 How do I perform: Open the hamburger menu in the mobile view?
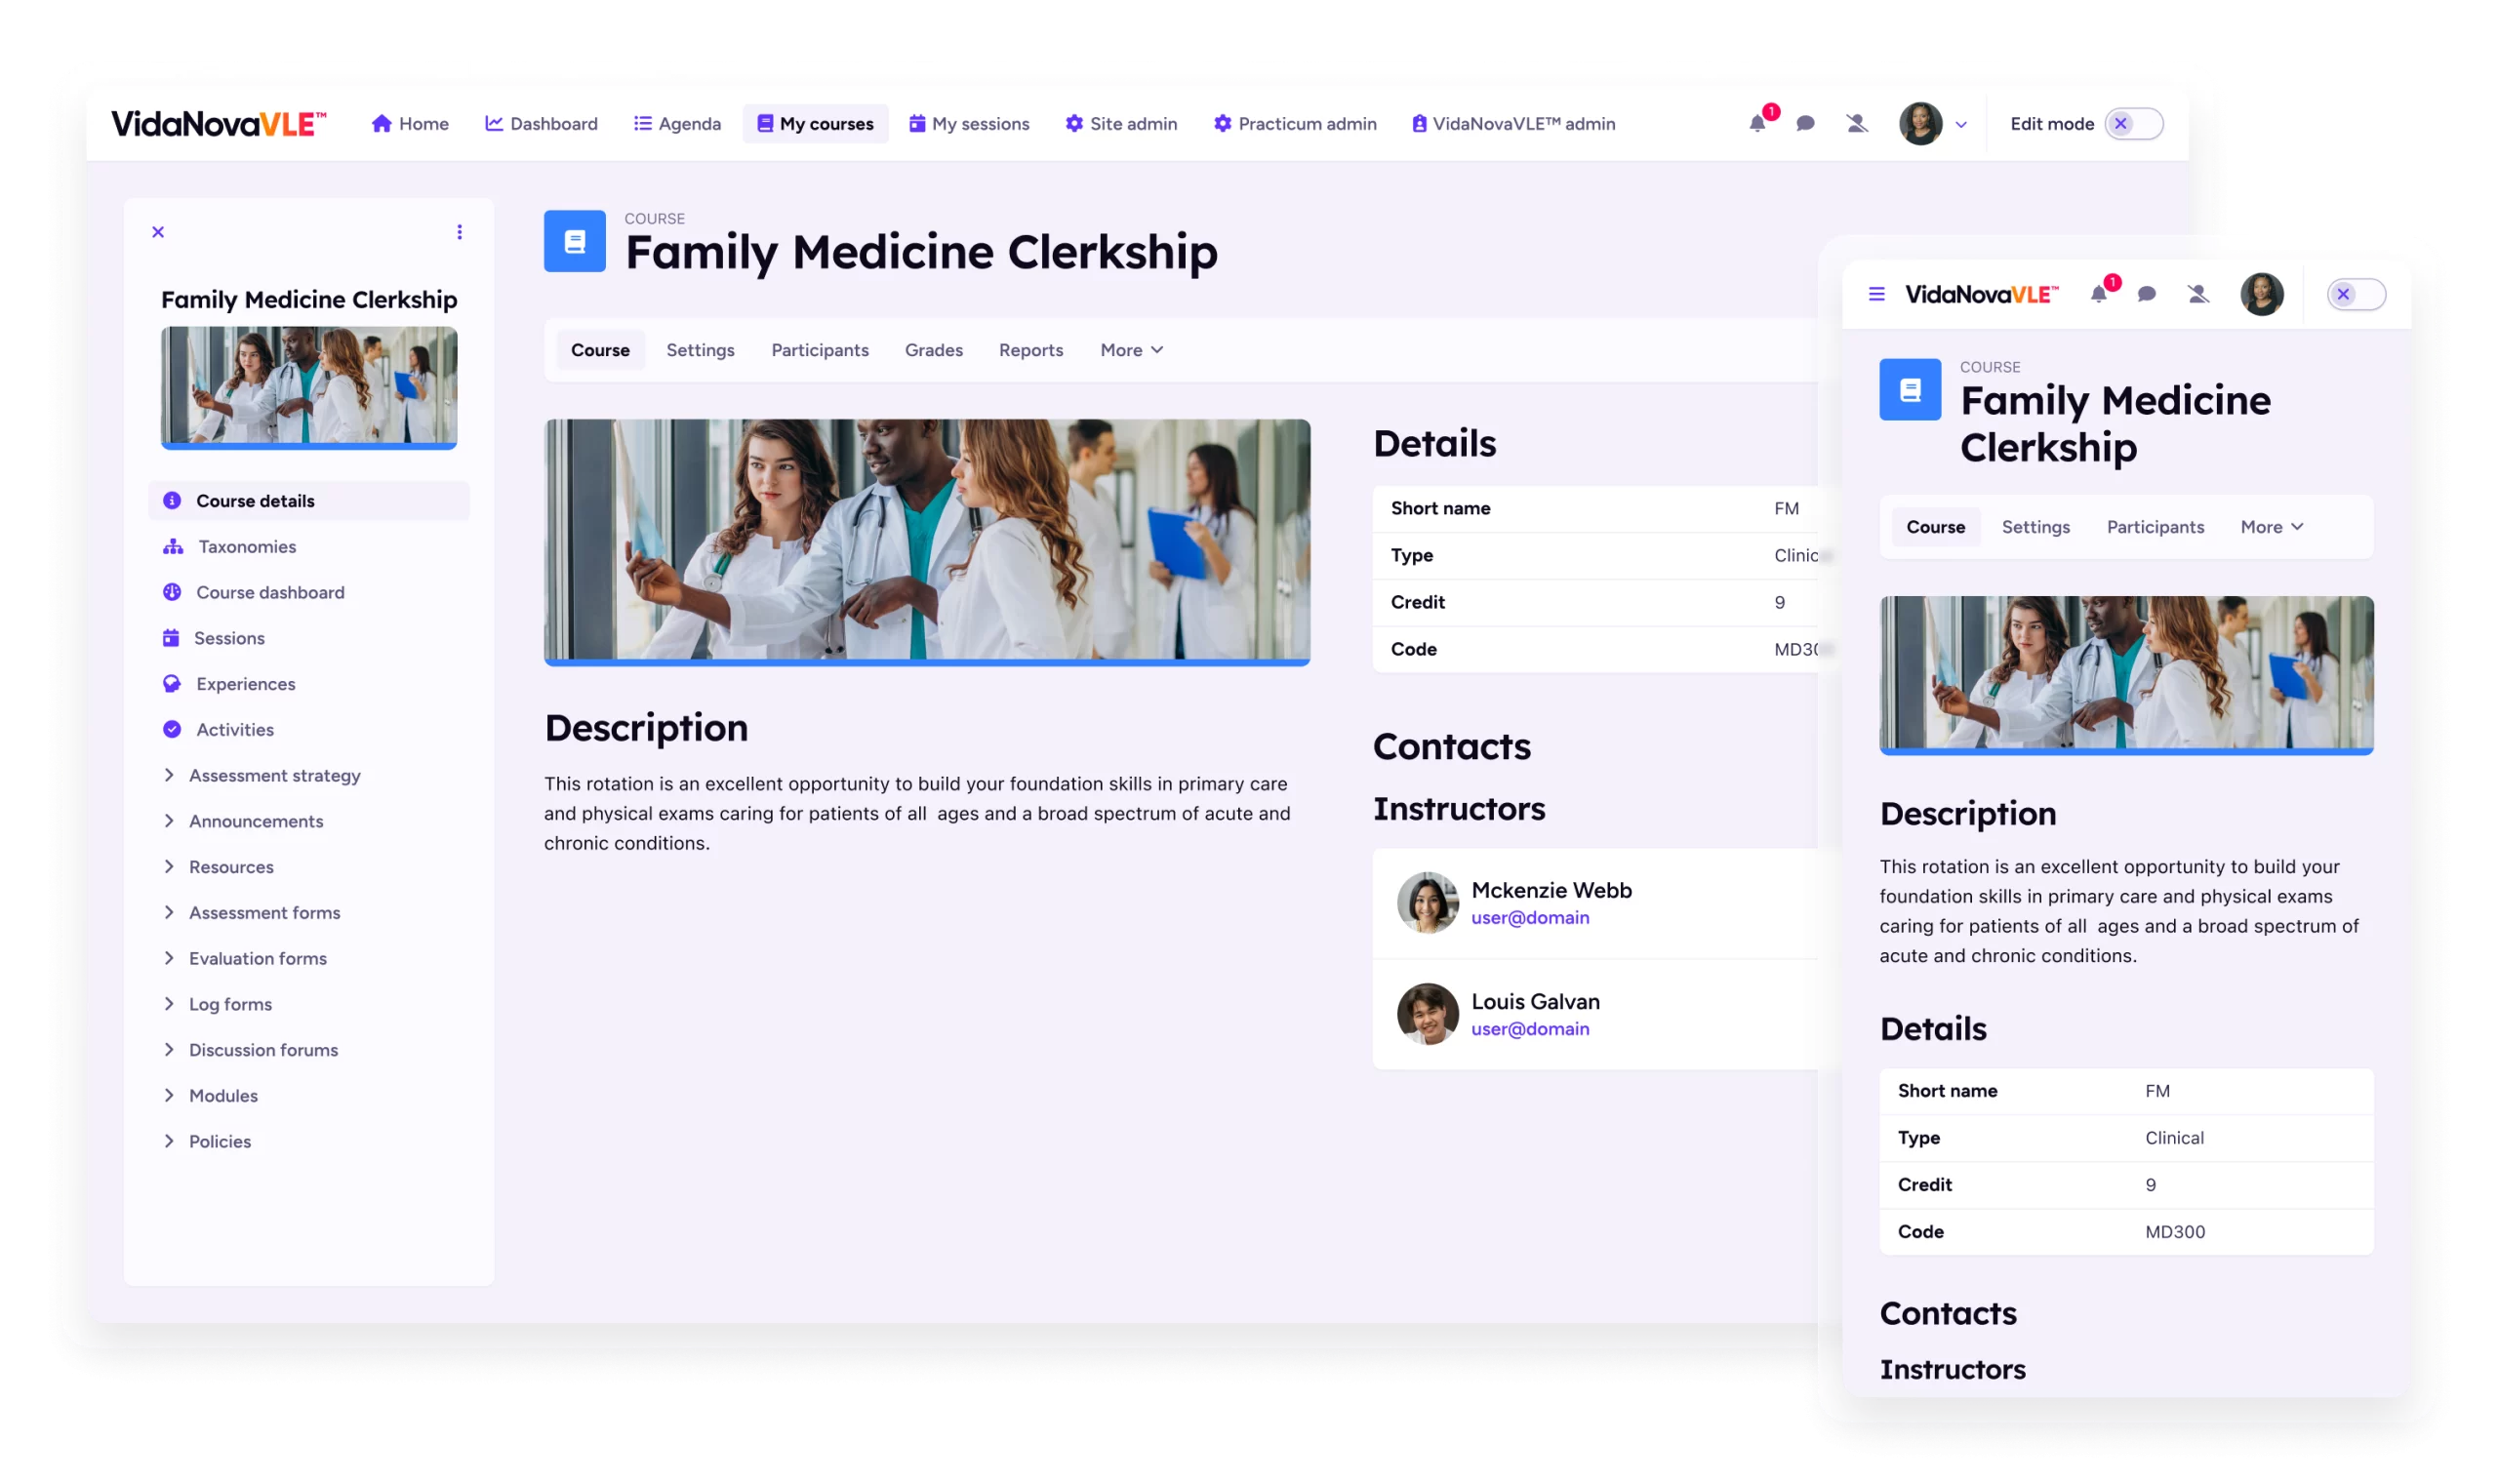(x=1876, y=294)
